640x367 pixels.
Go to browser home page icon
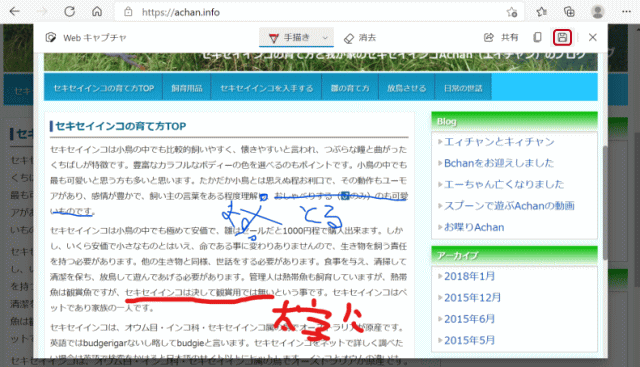click(97, 11)
